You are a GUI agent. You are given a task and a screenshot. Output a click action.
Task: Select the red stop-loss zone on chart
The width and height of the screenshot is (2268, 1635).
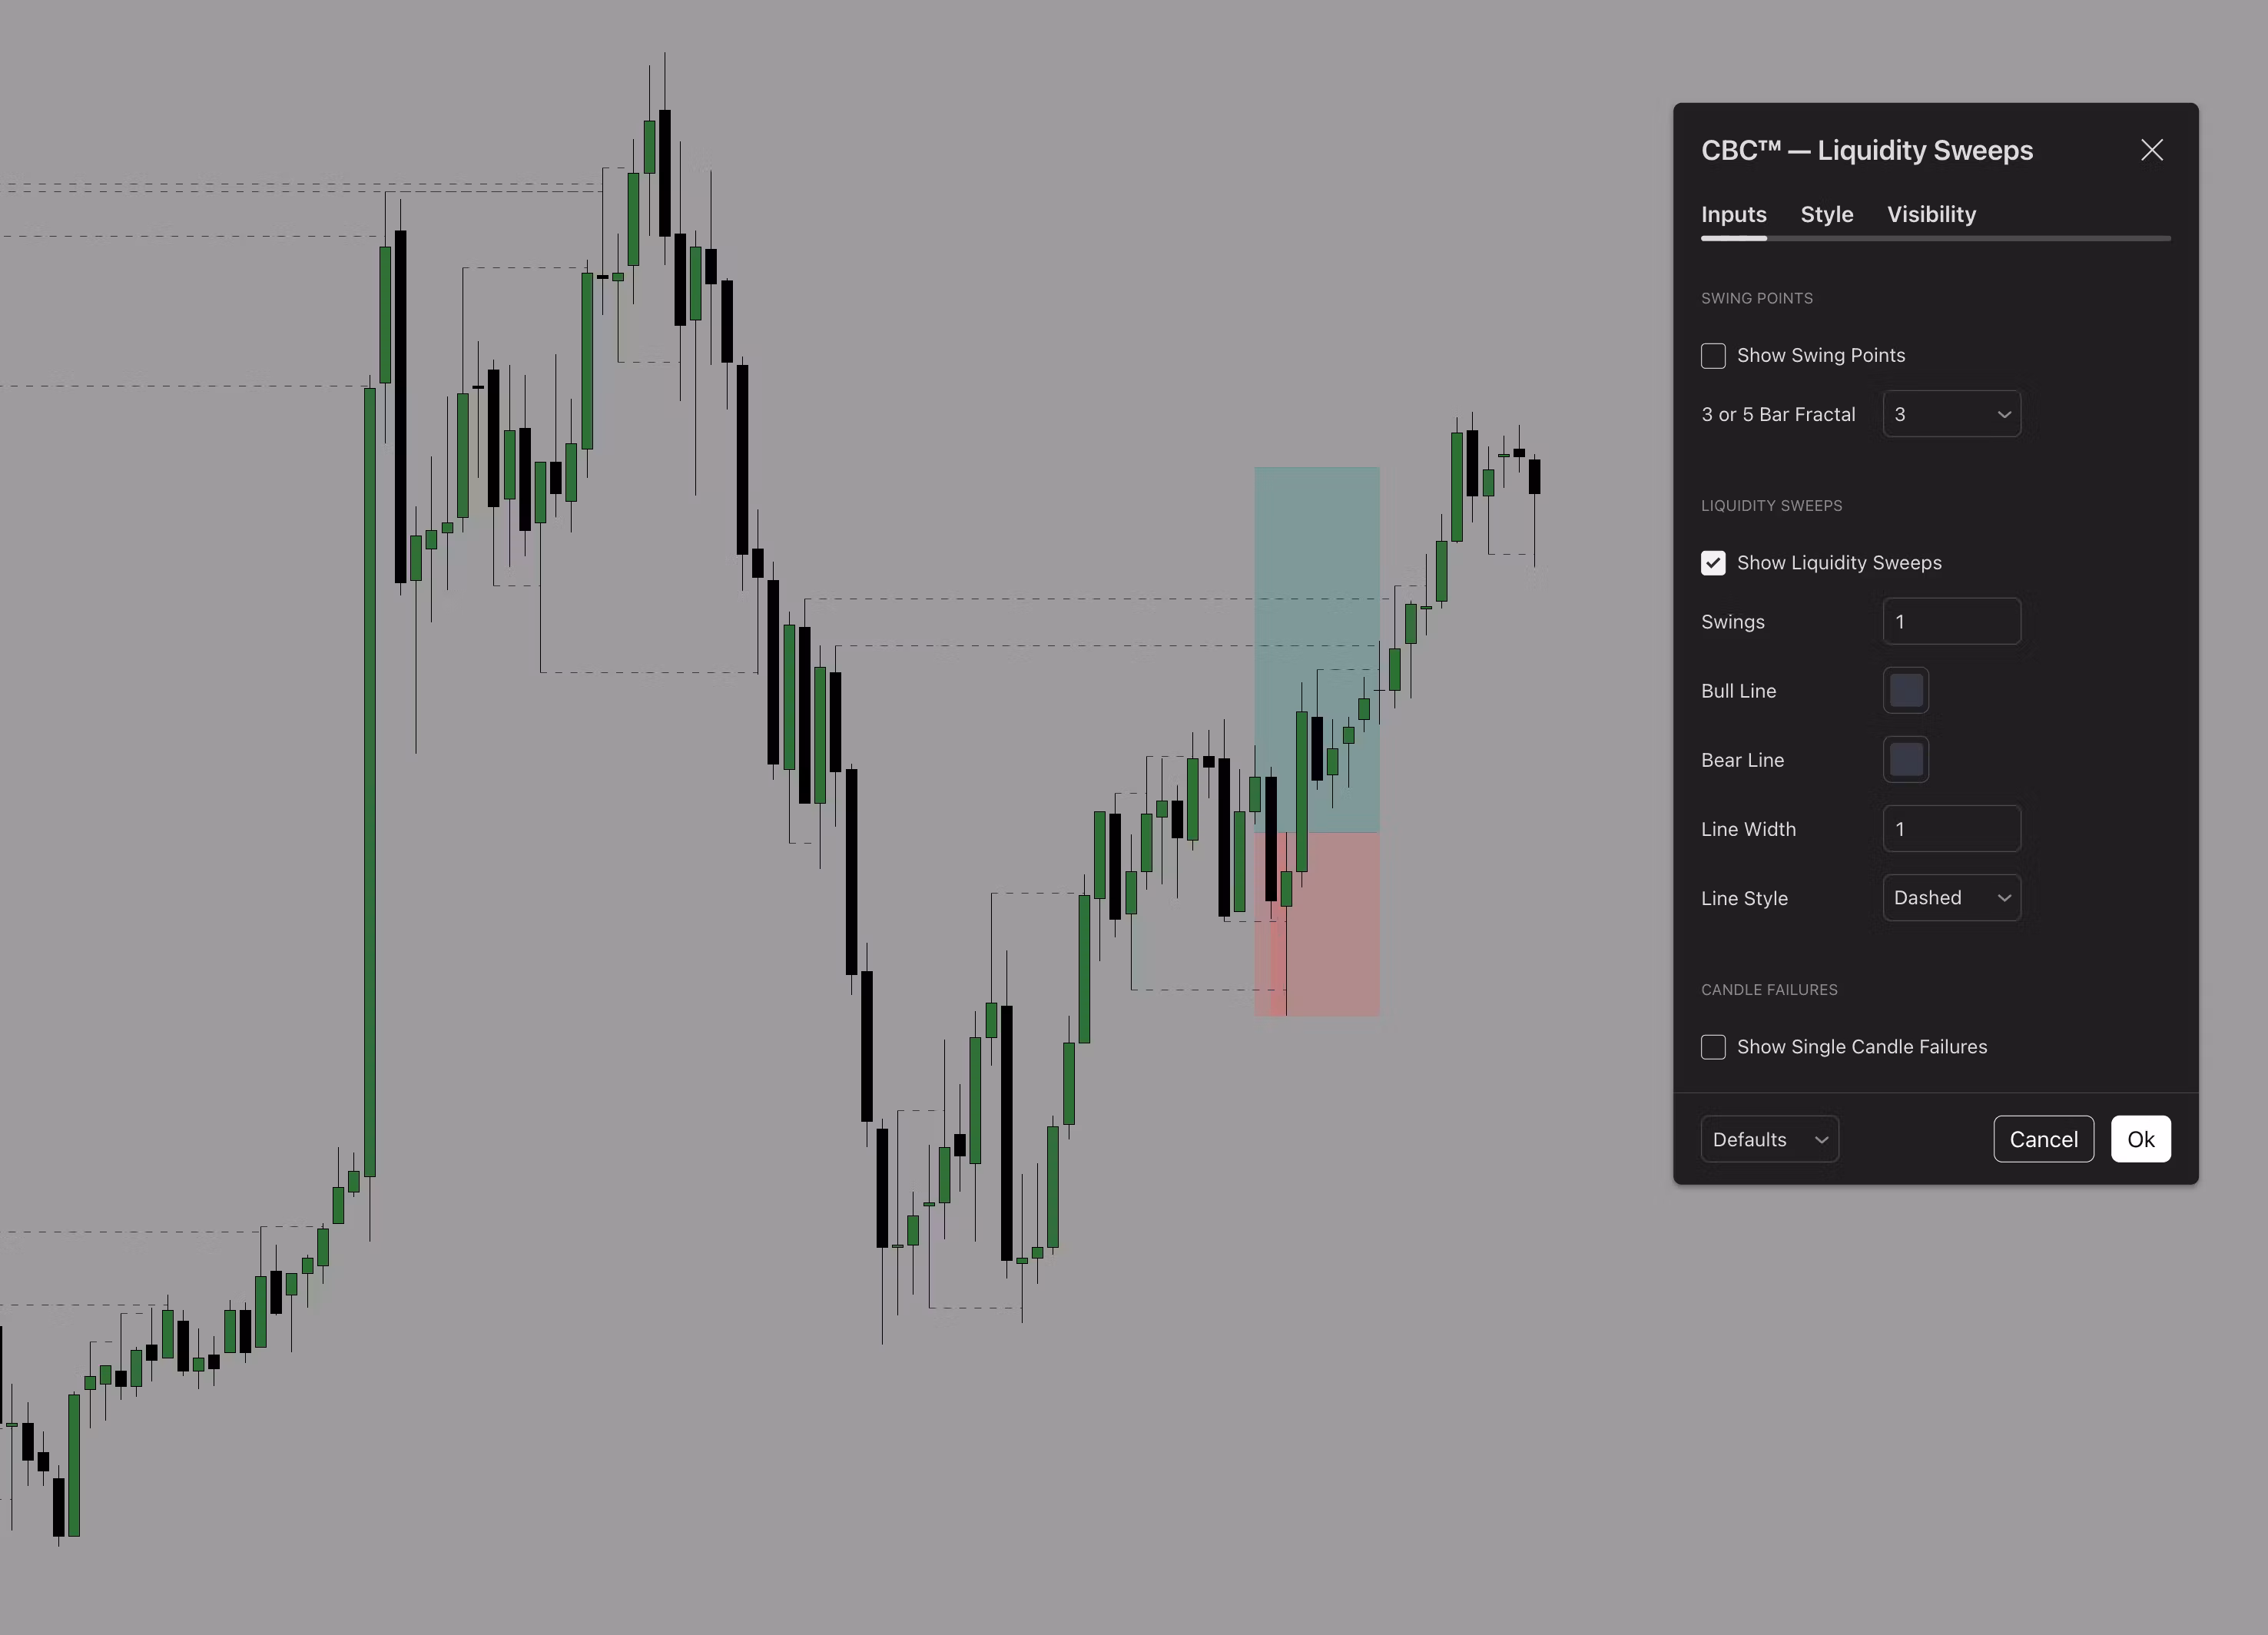pos(1317,925)
